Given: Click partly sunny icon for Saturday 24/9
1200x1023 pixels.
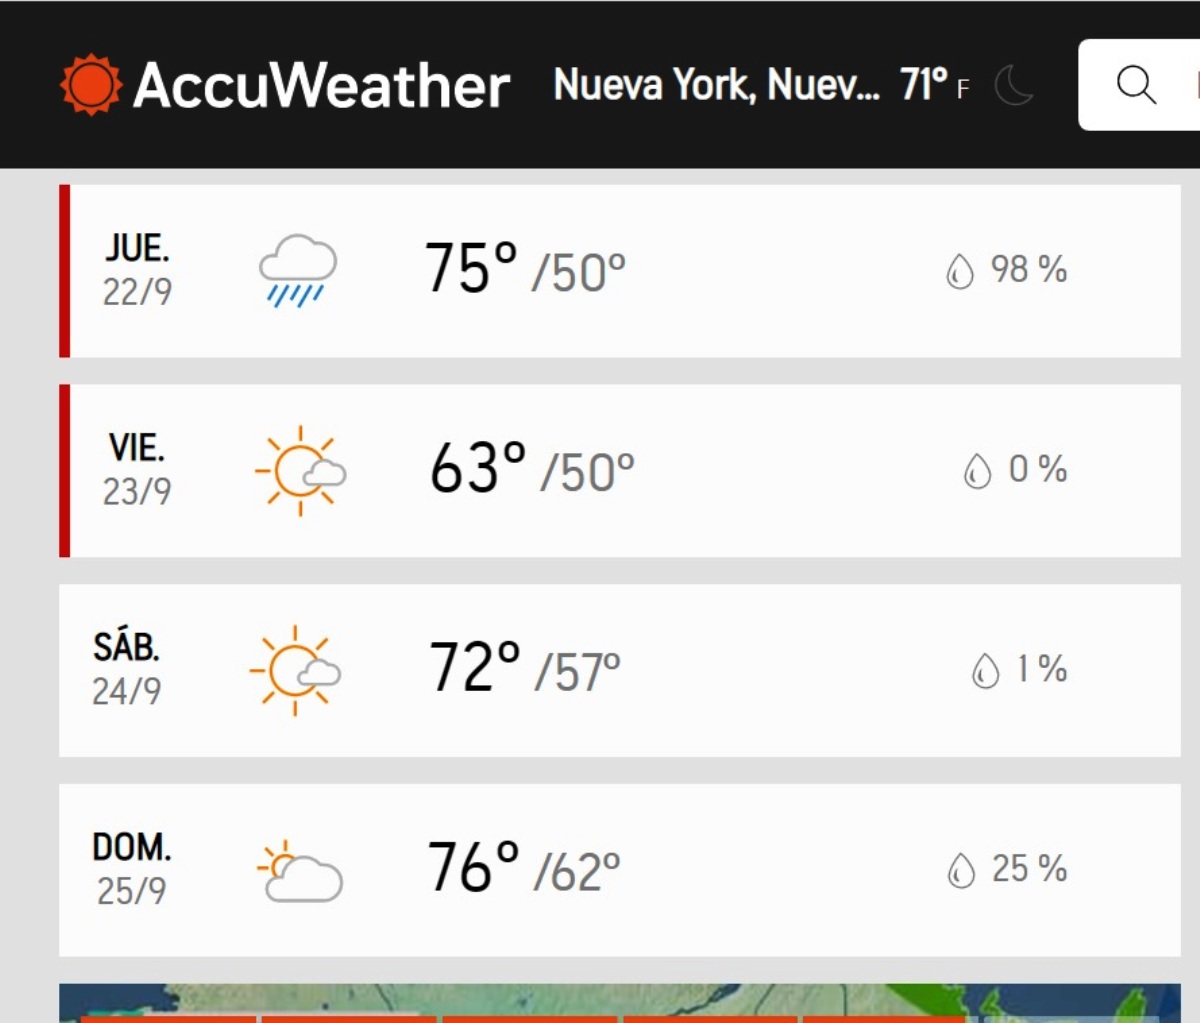Looking at the screenshot, I should pos(295,670).
